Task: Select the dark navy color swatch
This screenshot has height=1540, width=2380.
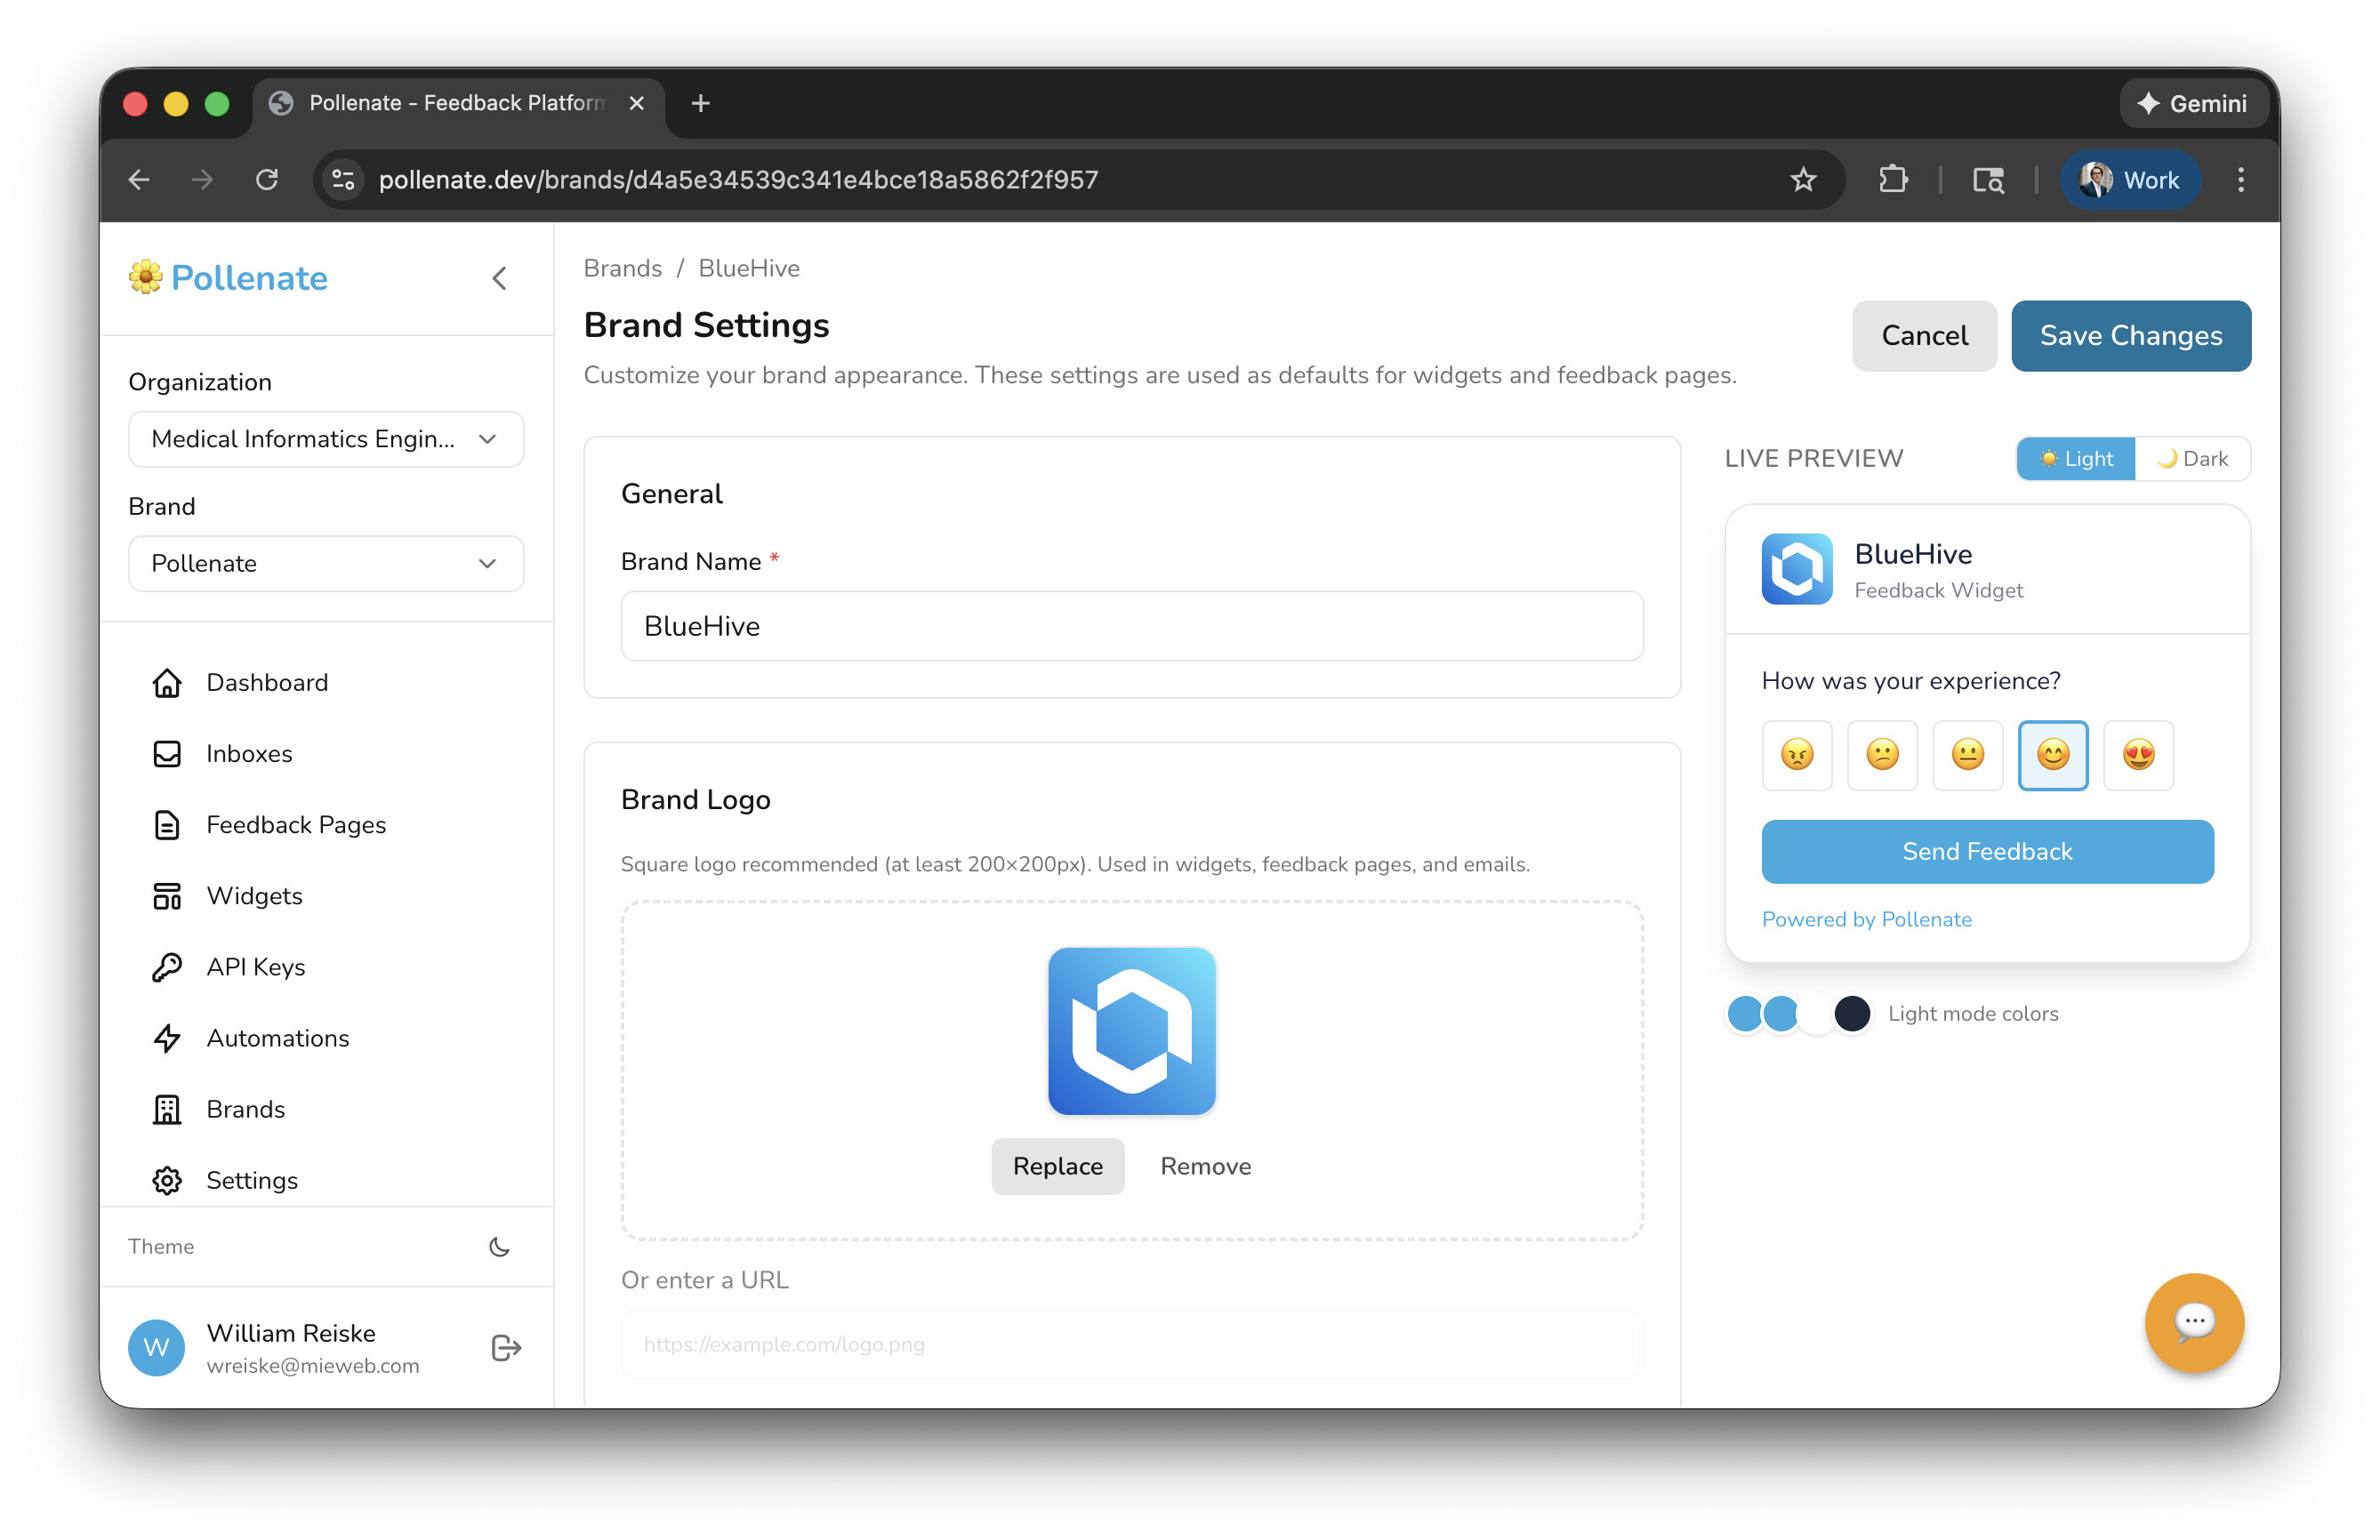Action: [1851, 1014]
